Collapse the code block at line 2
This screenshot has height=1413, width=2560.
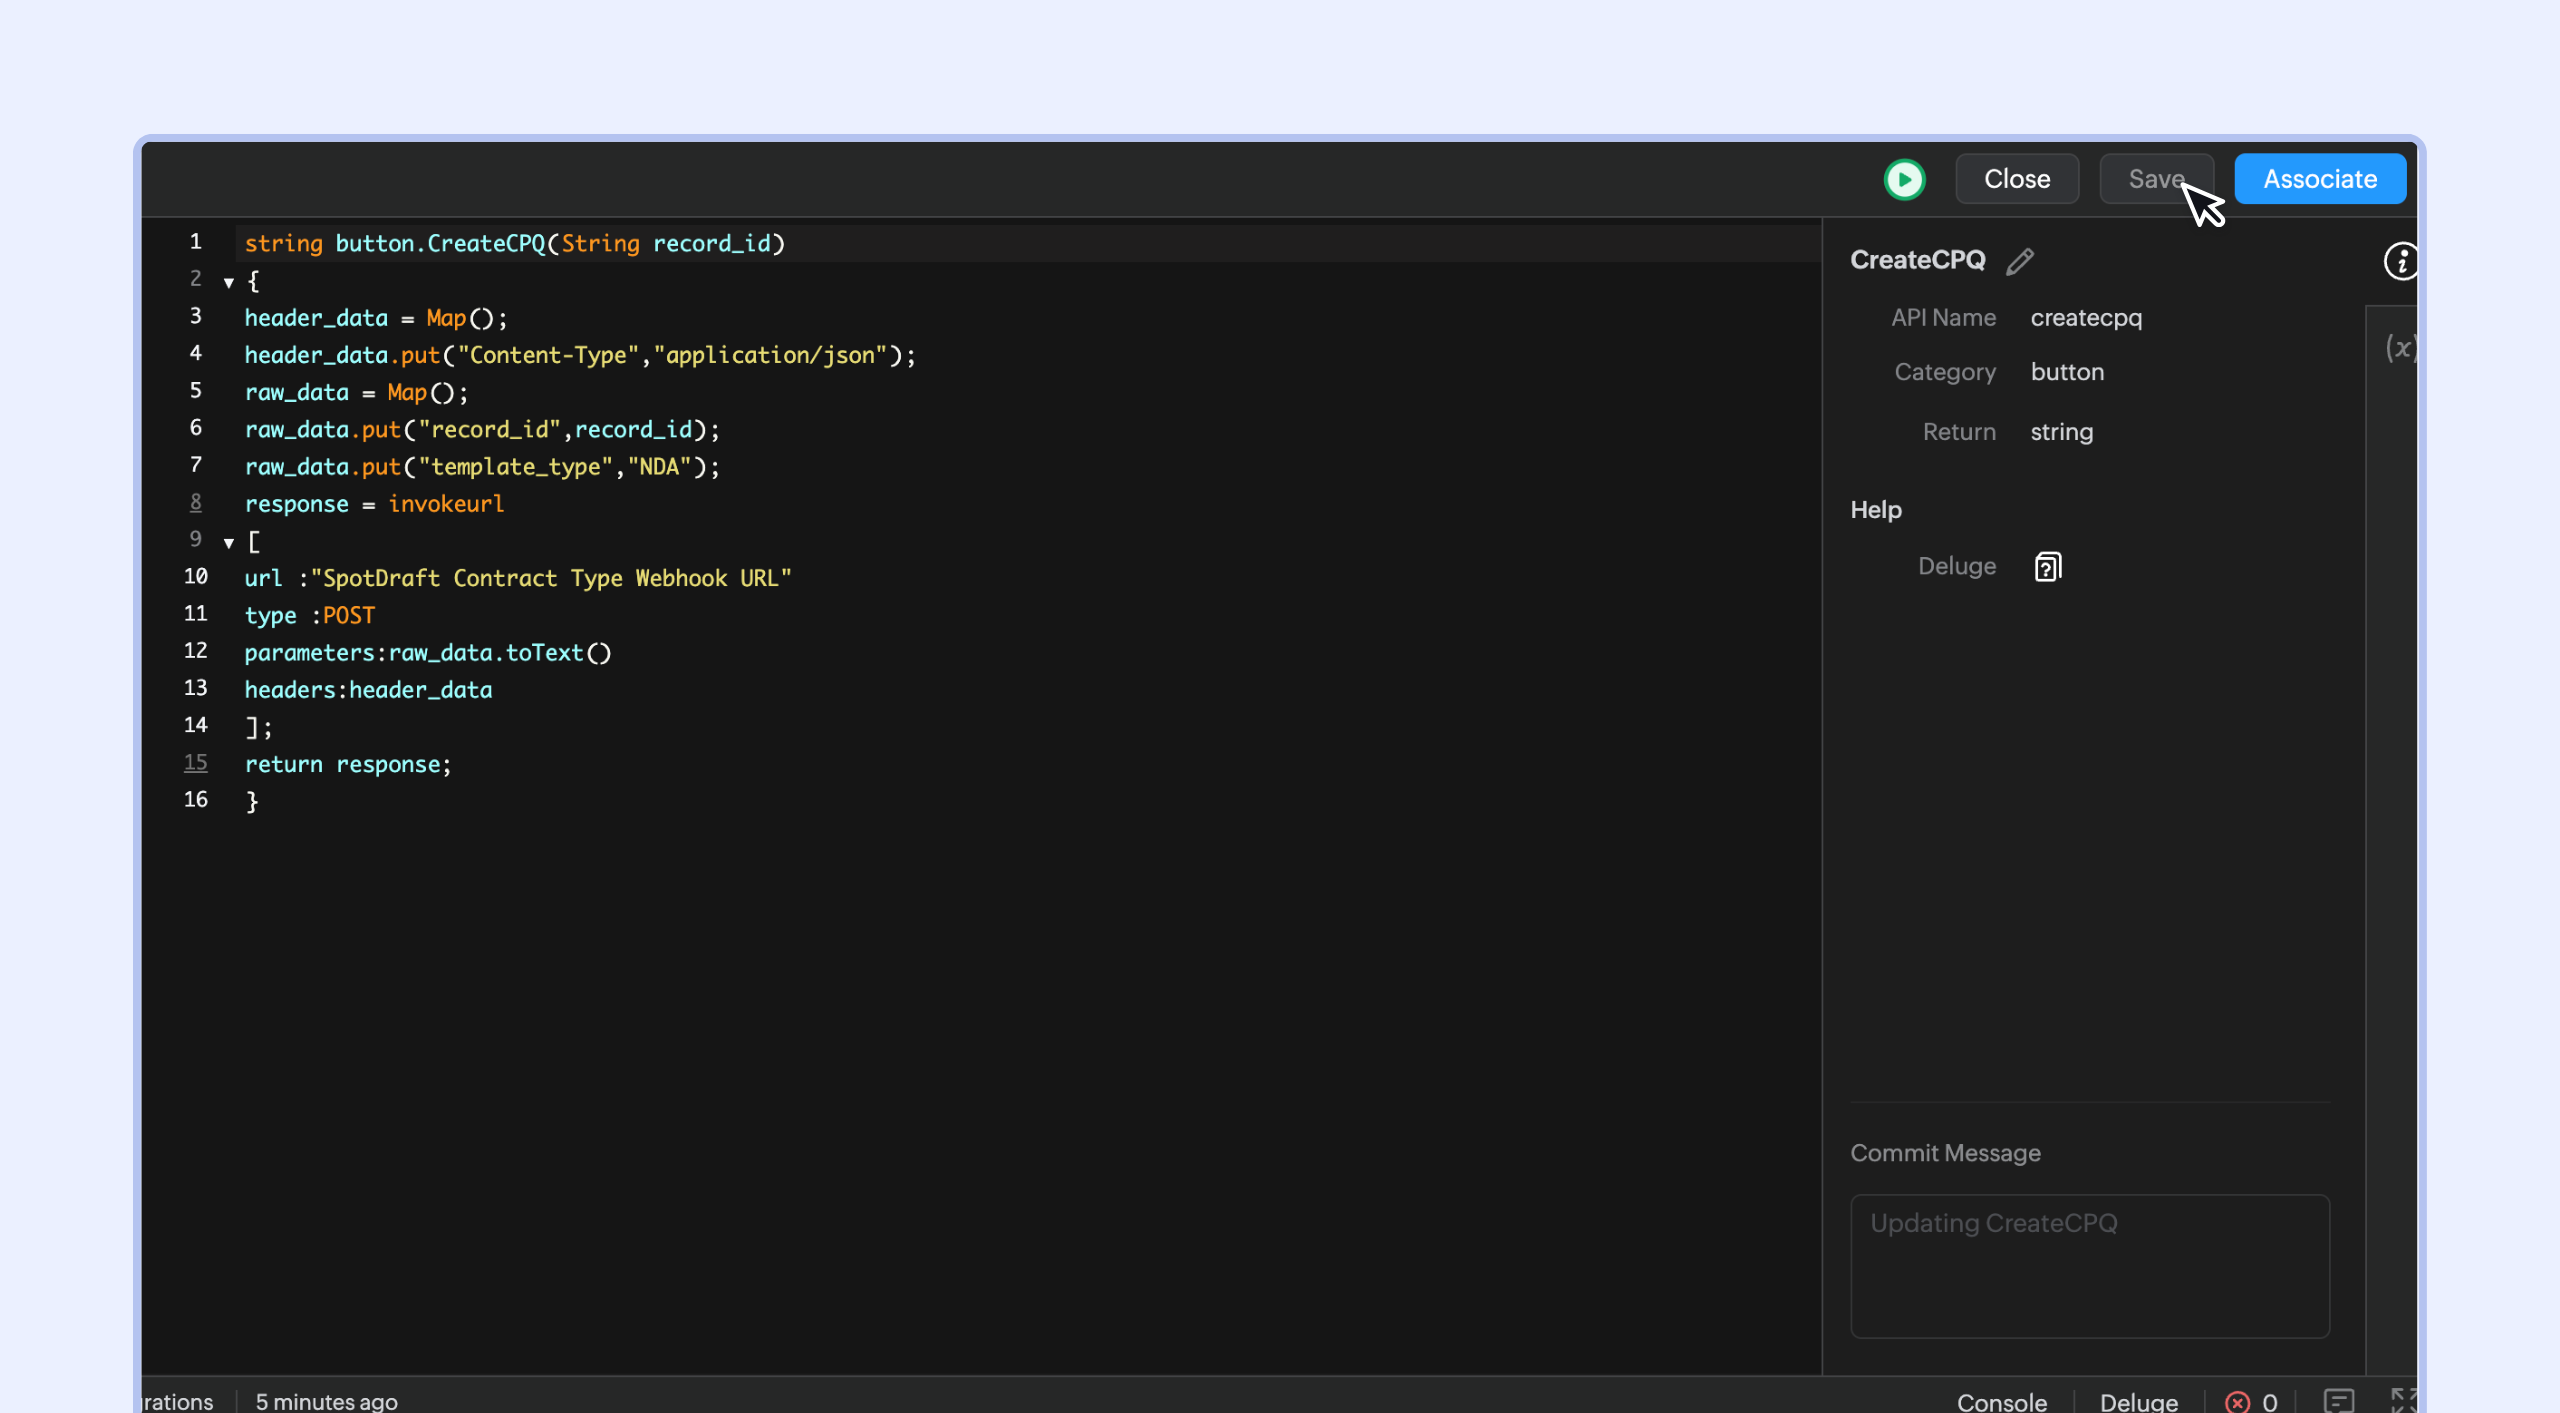point(229,283)
